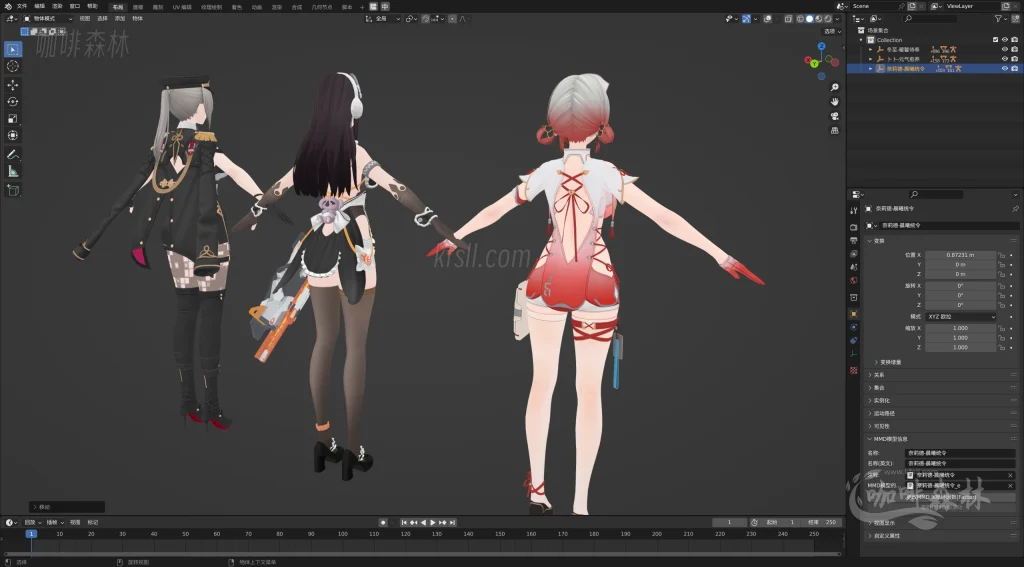Jump to the timeline start frame

click(x=404, y=523)
